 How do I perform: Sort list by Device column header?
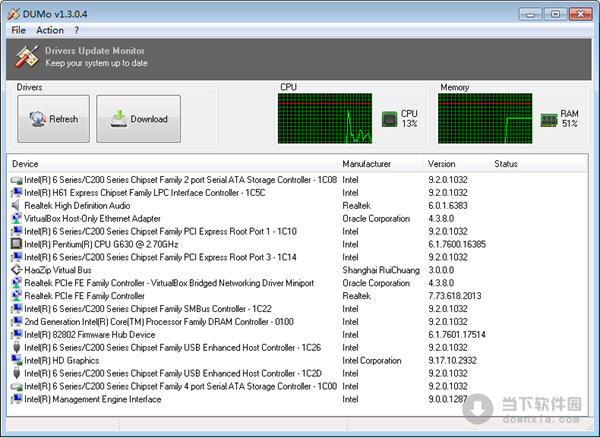[x=173, y=164]
